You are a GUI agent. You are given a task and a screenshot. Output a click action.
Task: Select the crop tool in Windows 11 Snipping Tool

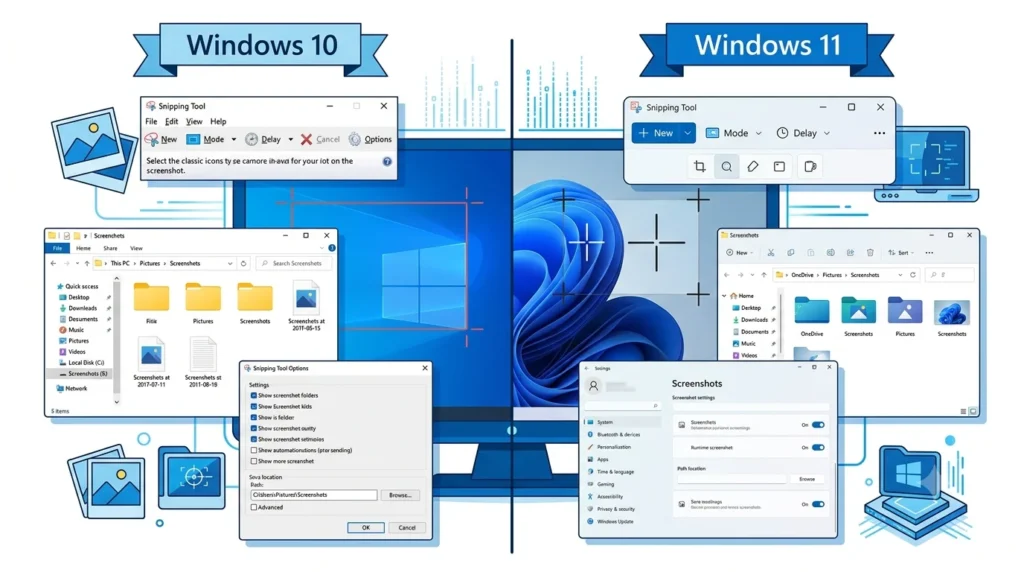pyautogui.click(x=699, y=167)
